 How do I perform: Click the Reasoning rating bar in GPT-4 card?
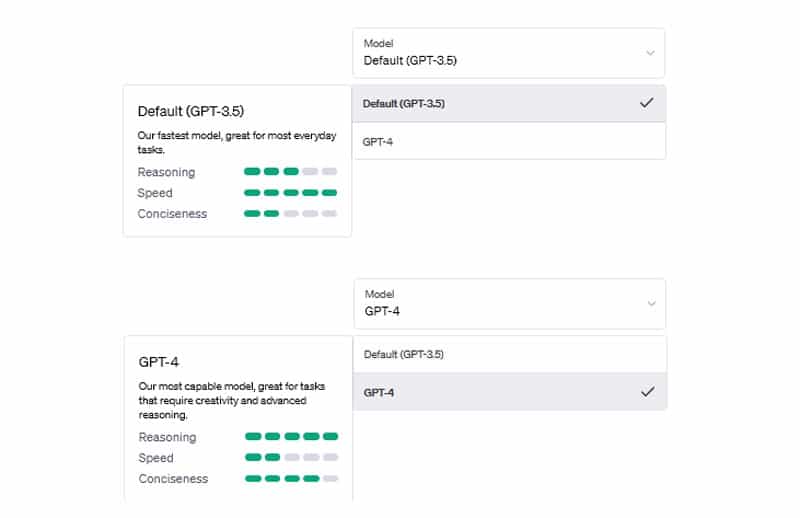click(x=291, y=436)
